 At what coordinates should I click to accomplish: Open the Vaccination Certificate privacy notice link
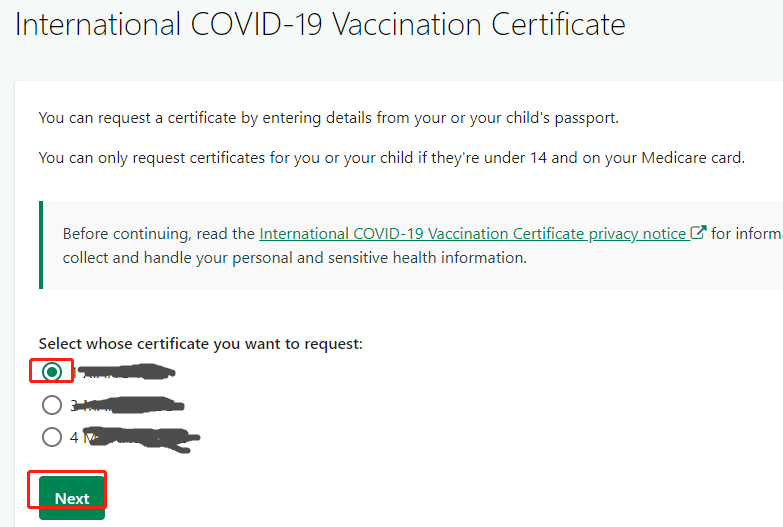click(x=474, y=233)
